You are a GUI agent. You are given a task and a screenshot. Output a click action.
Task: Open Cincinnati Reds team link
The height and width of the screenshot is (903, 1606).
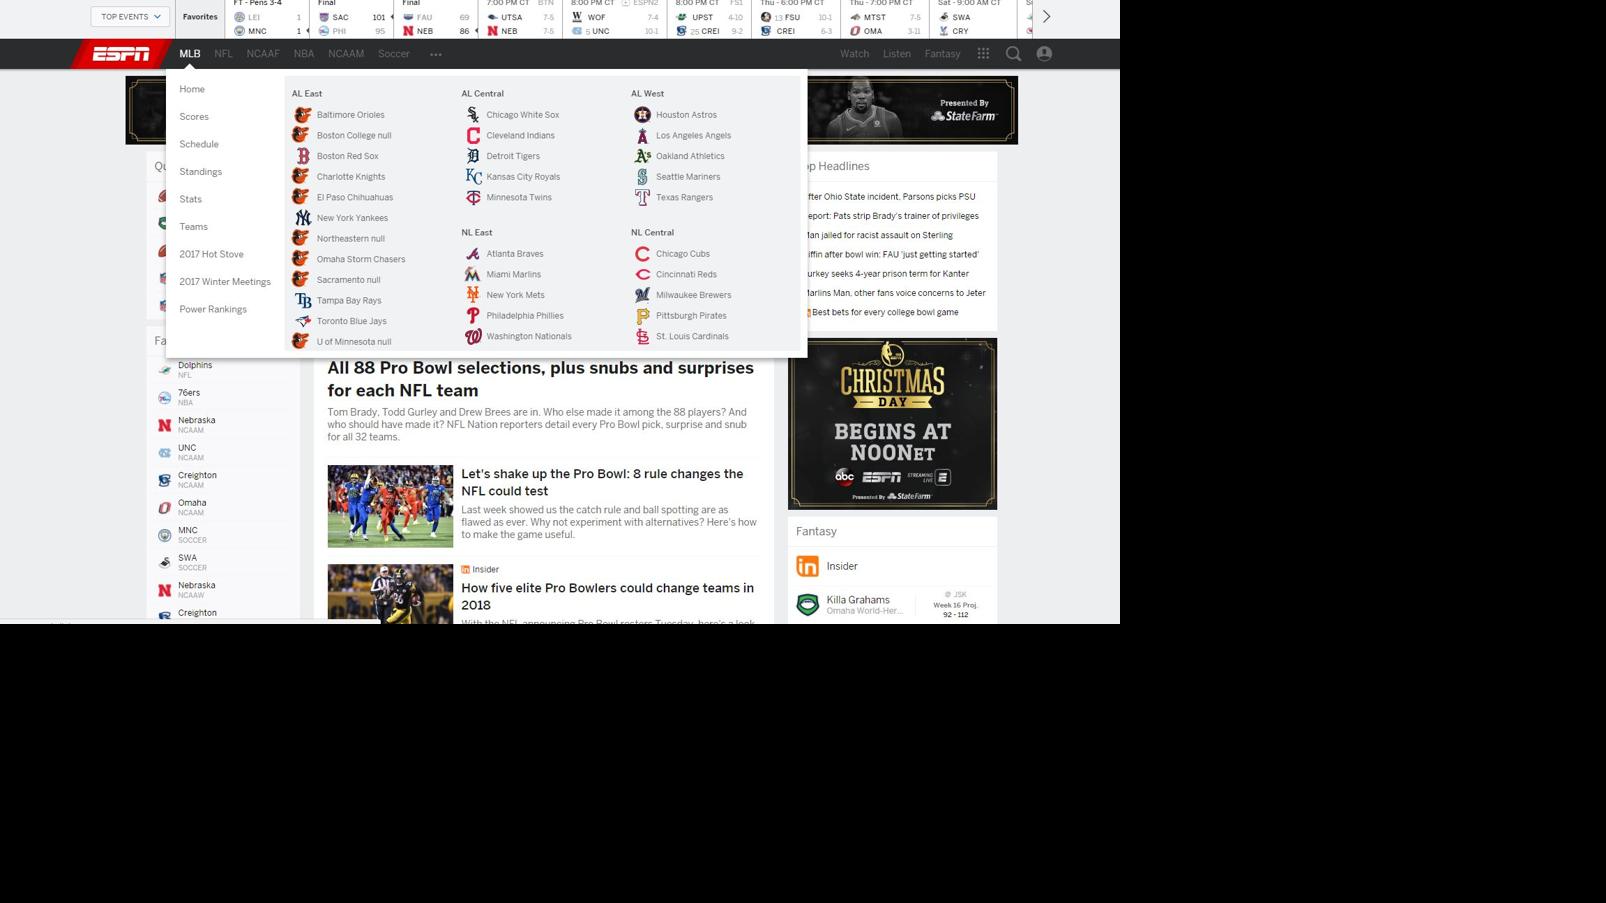click(x=686, y=274)
